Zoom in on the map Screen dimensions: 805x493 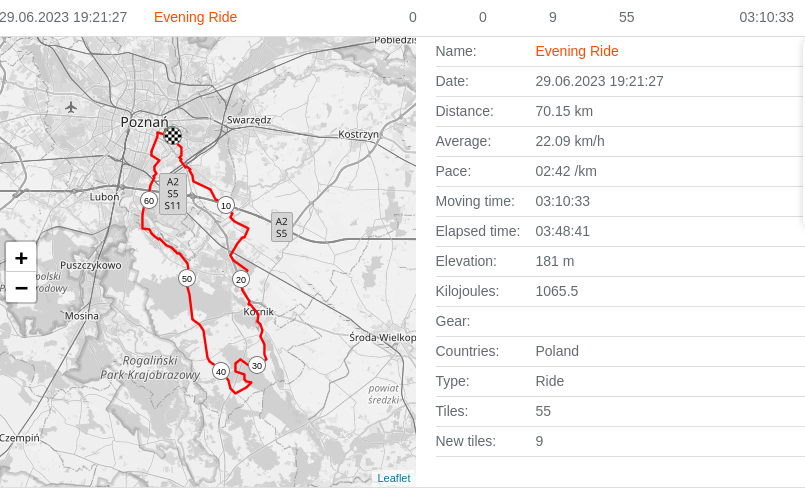pos(21,257)
